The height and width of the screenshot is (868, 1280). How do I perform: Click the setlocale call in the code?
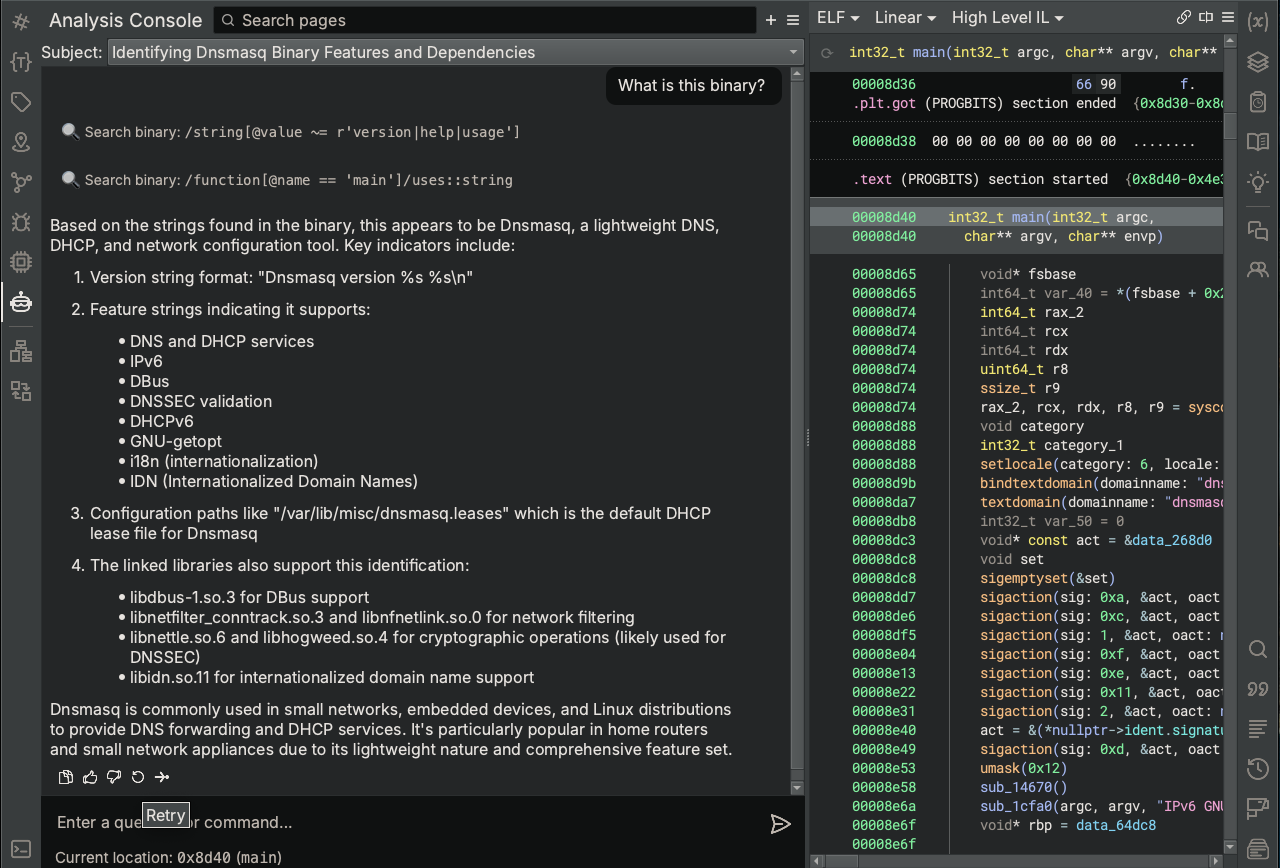[1100, 464]
